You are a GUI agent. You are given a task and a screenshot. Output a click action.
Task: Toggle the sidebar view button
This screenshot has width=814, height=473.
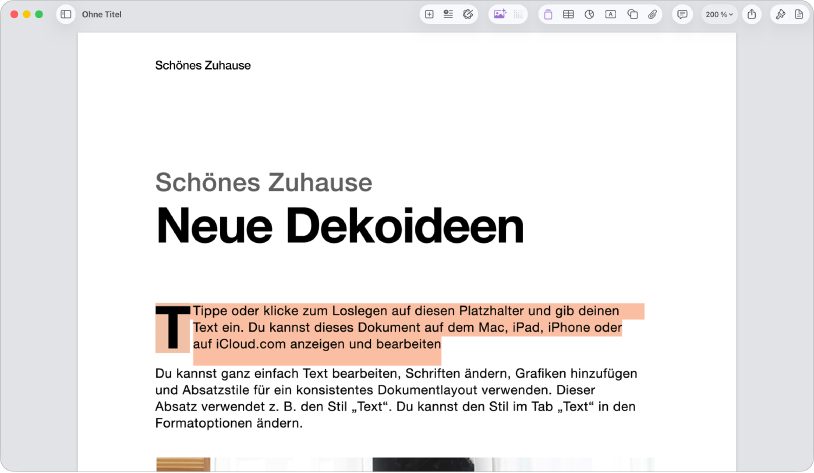(66, 15)
